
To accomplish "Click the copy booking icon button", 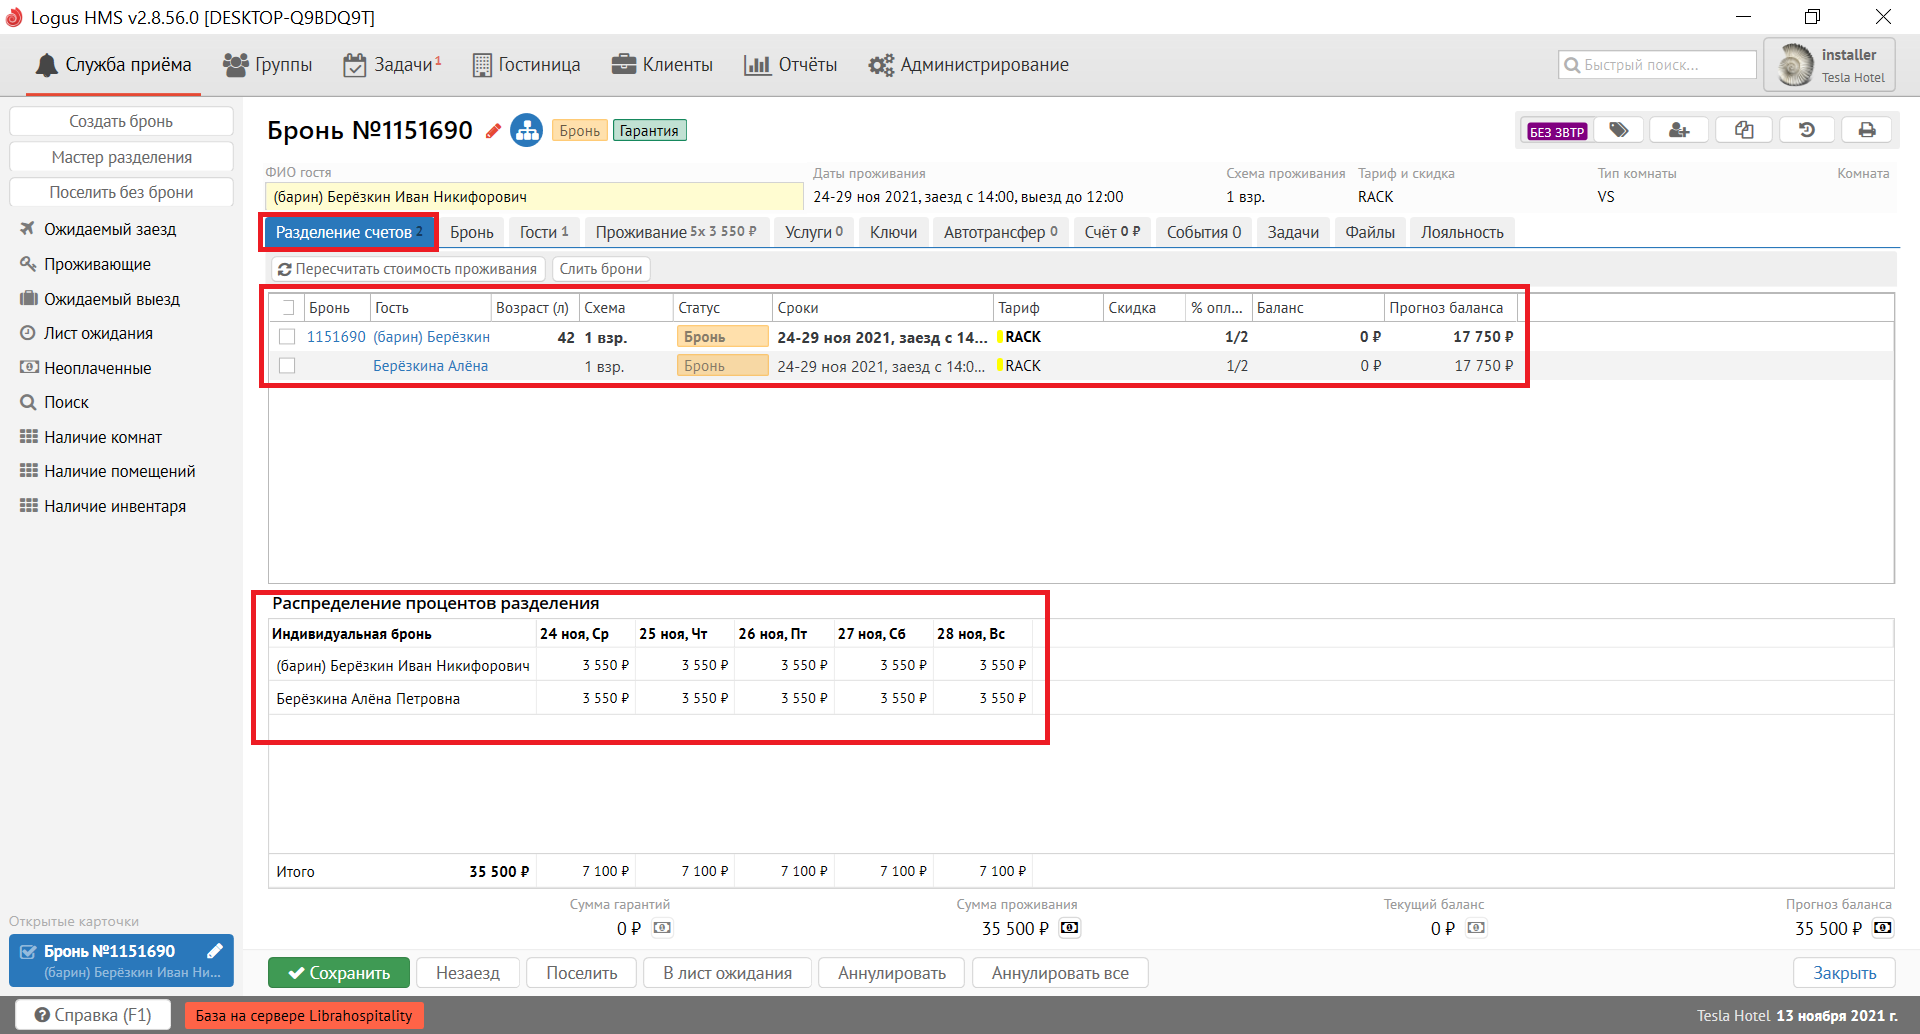I will (1744, 130).
